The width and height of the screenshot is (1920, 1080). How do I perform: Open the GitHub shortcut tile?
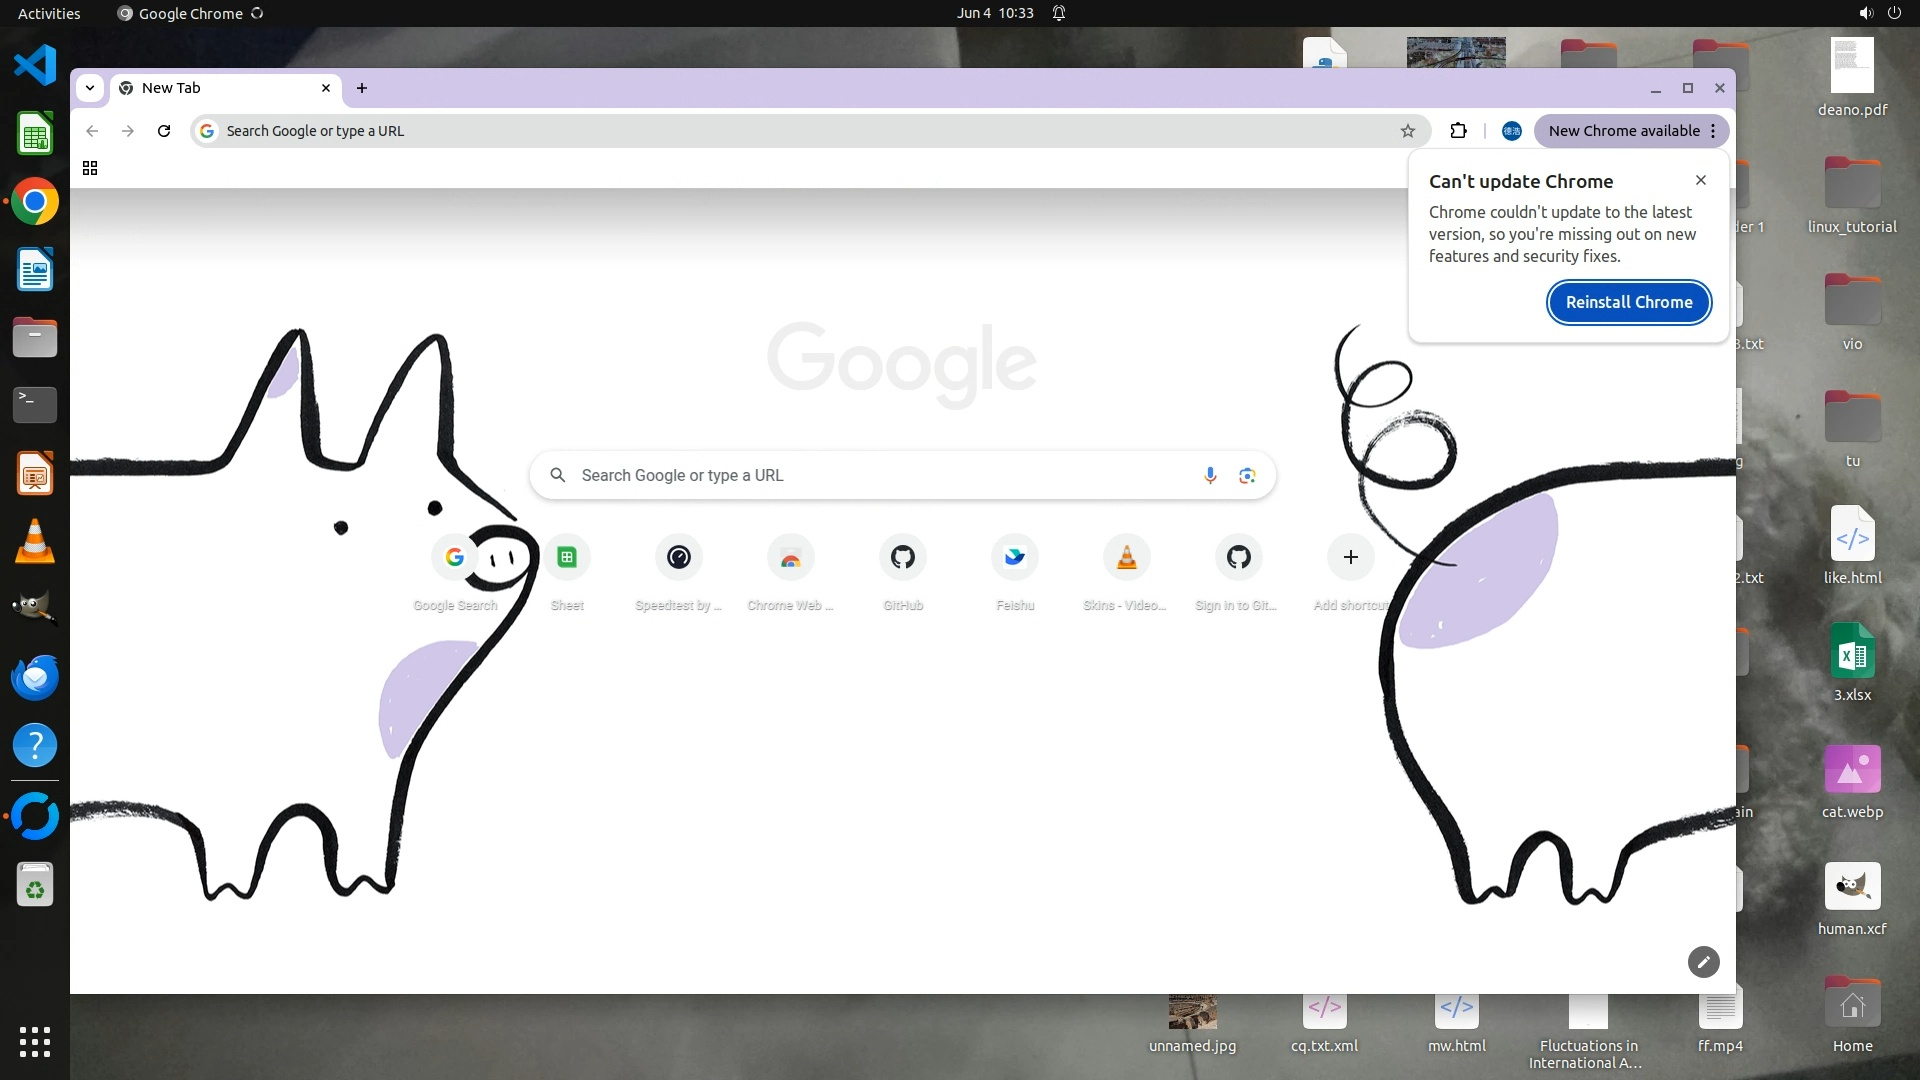[x=903, y=558]
